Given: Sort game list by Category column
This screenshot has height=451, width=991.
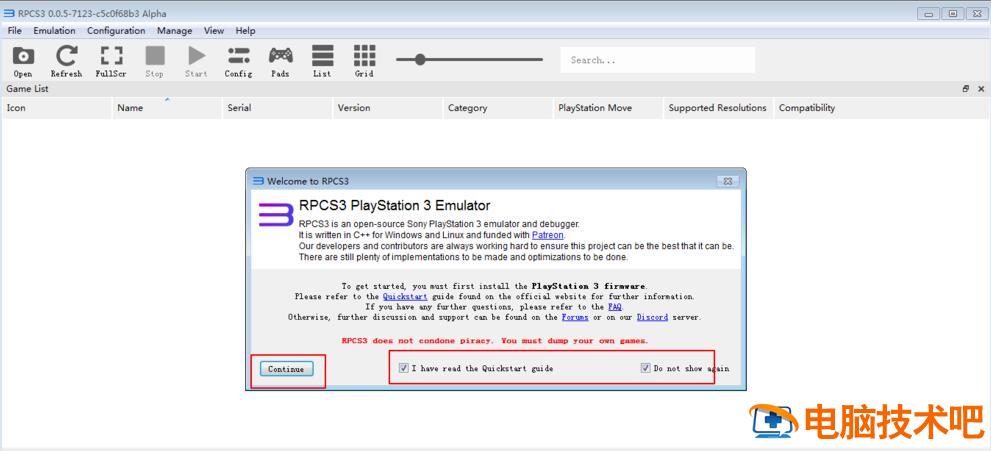Looking at the screenshot, I should pyautogui.click(x=498, y=108).
